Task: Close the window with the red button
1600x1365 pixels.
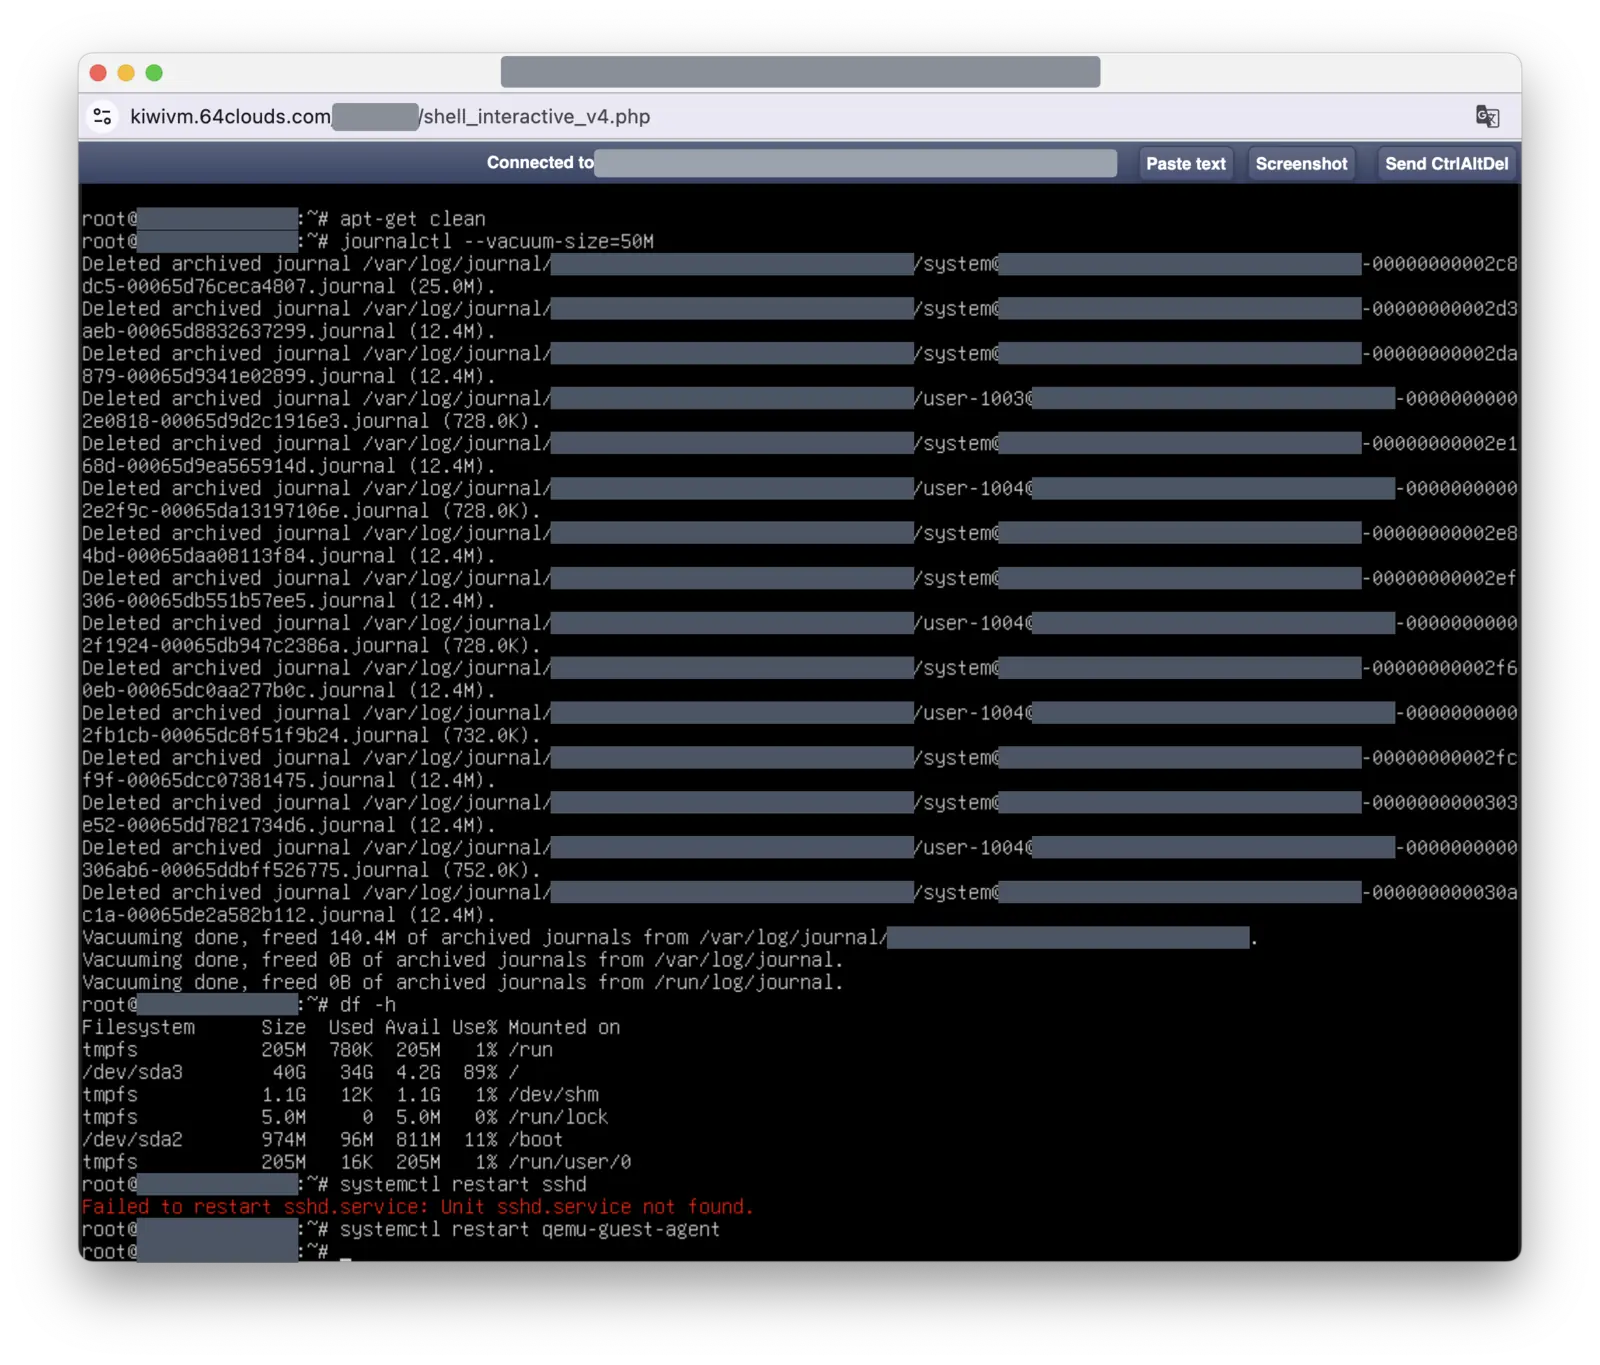Action: tap(98, 73)
